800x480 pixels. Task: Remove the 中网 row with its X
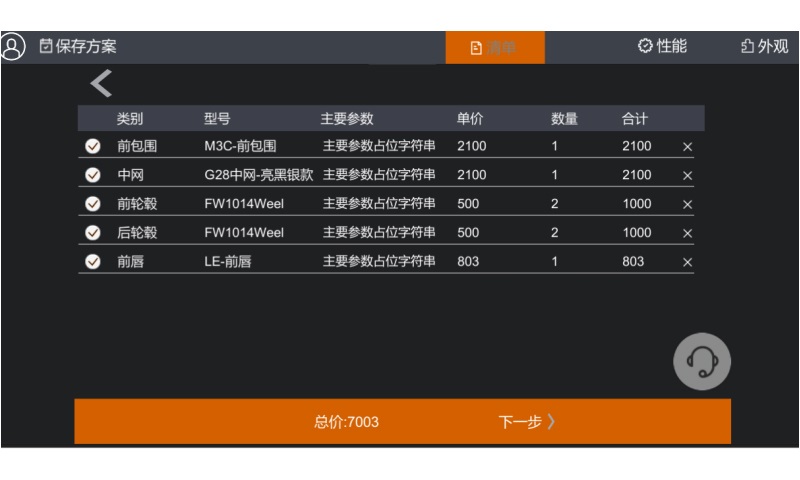[687, 175]
